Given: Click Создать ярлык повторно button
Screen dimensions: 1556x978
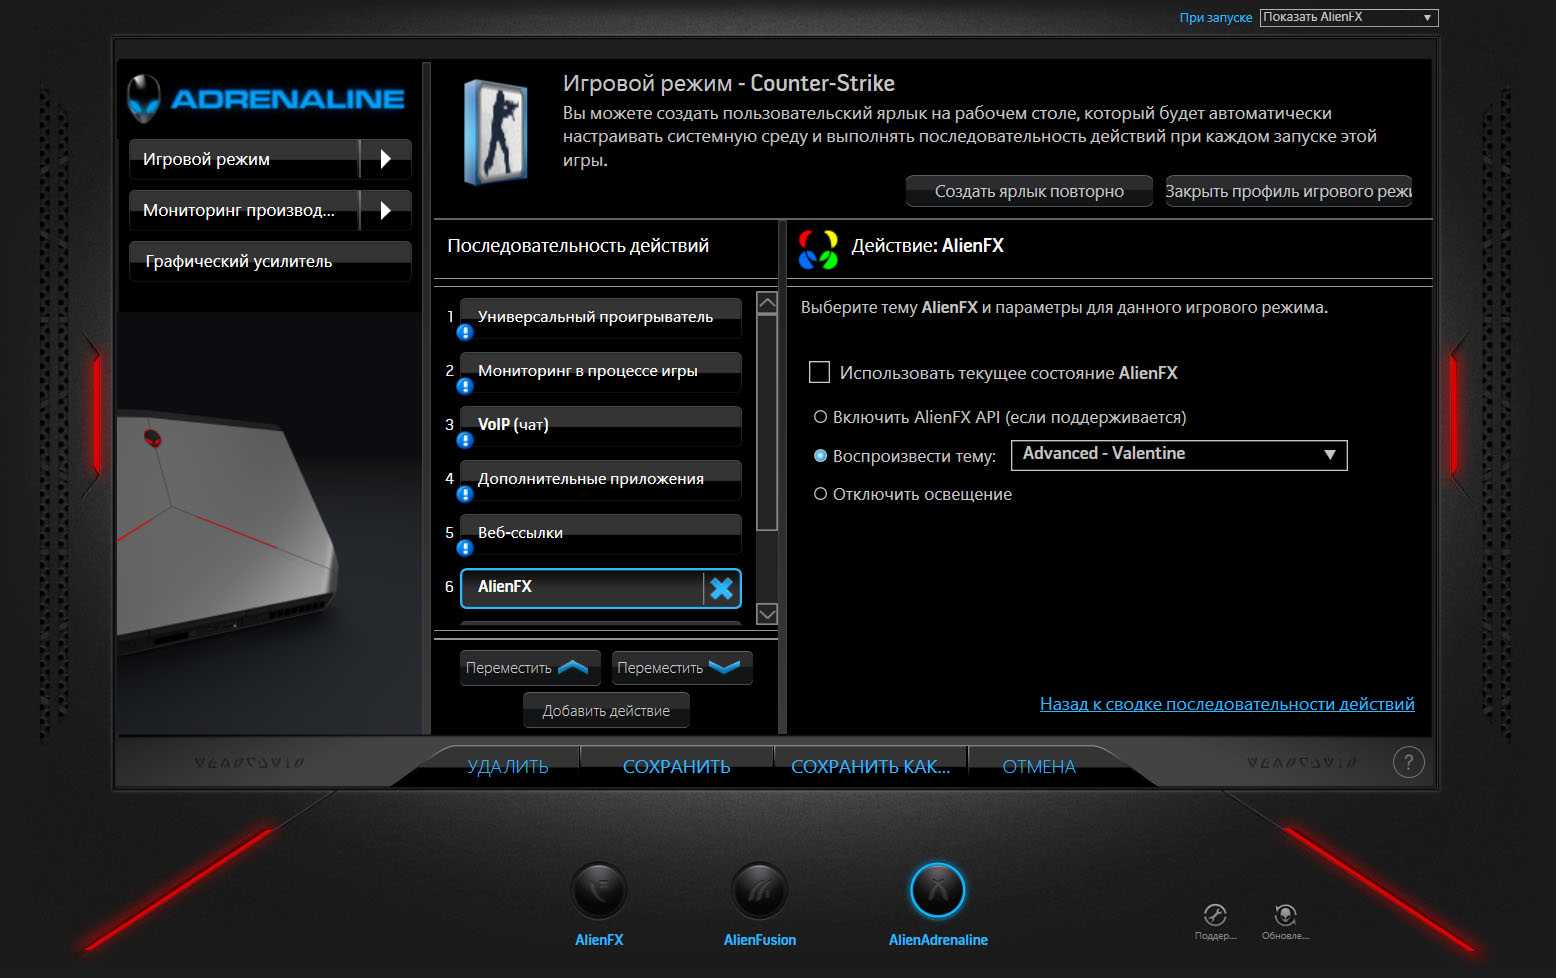Looking at the screenshot, I should (x=1029, y=191).
